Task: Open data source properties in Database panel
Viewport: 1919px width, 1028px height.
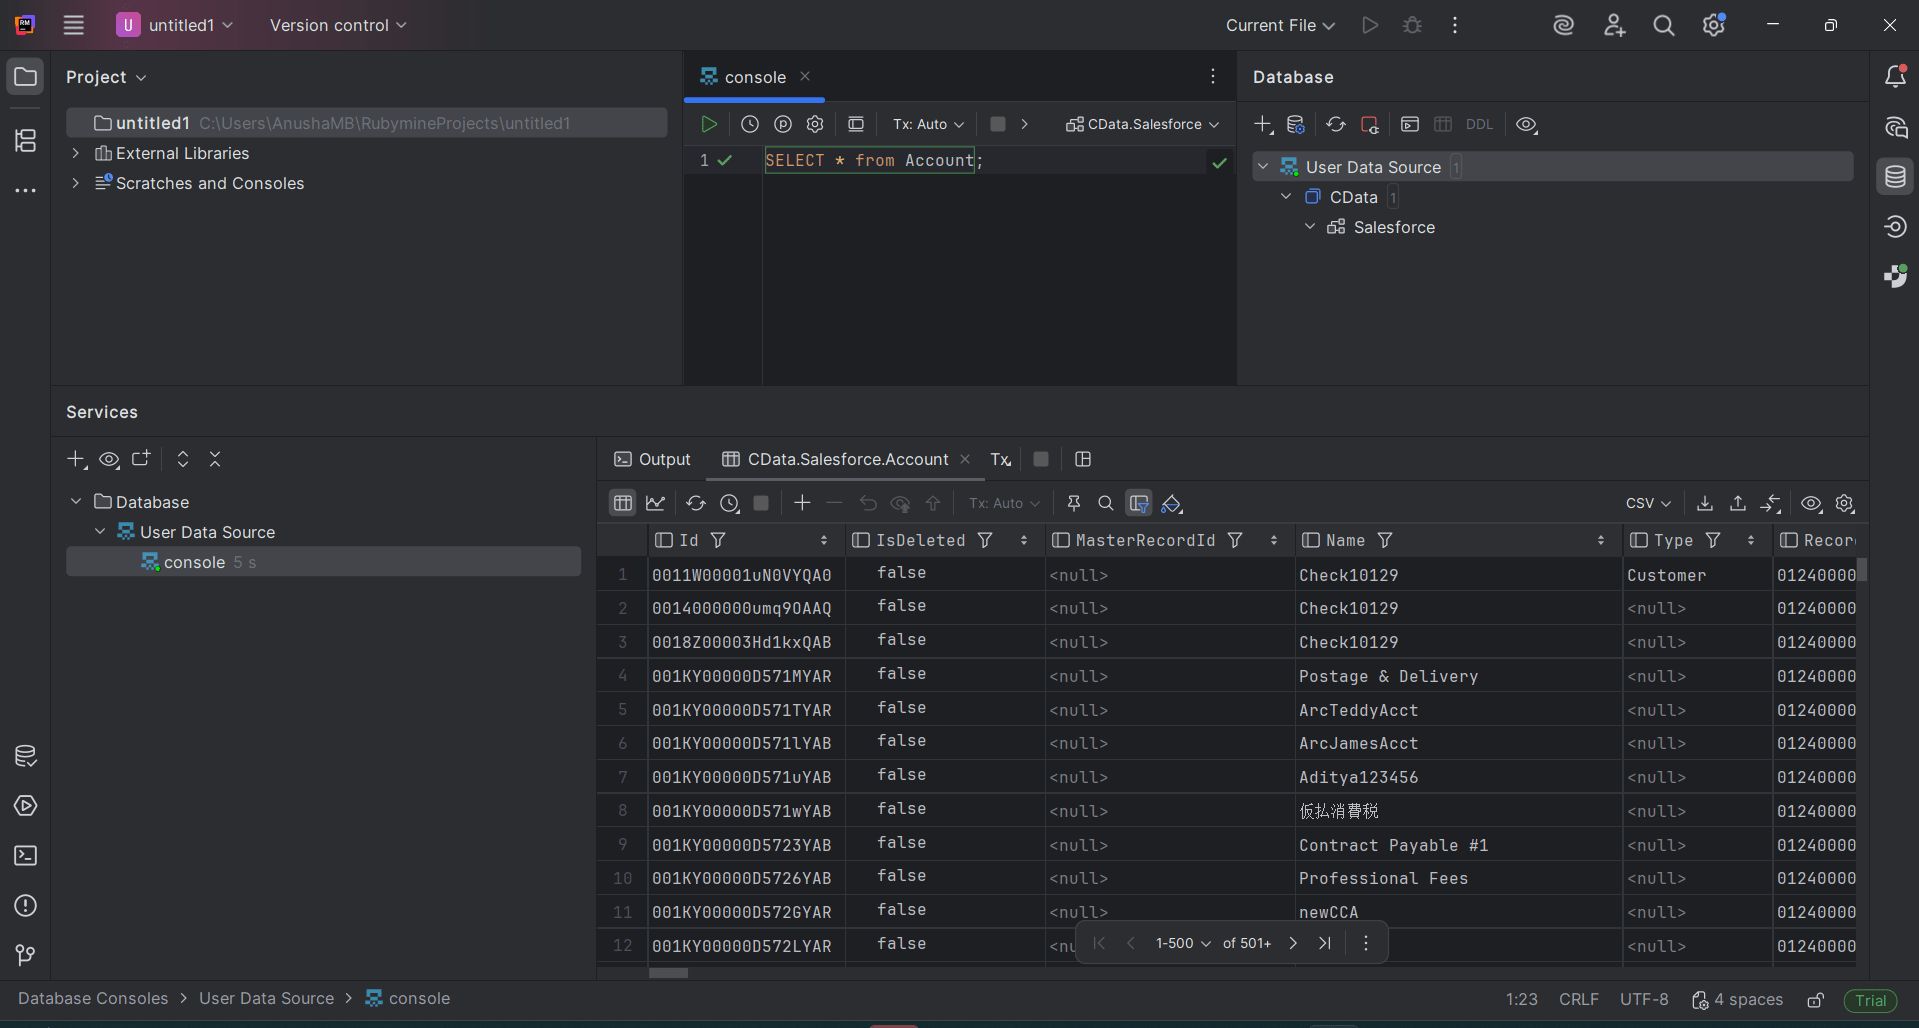Action: [1295, 124]
